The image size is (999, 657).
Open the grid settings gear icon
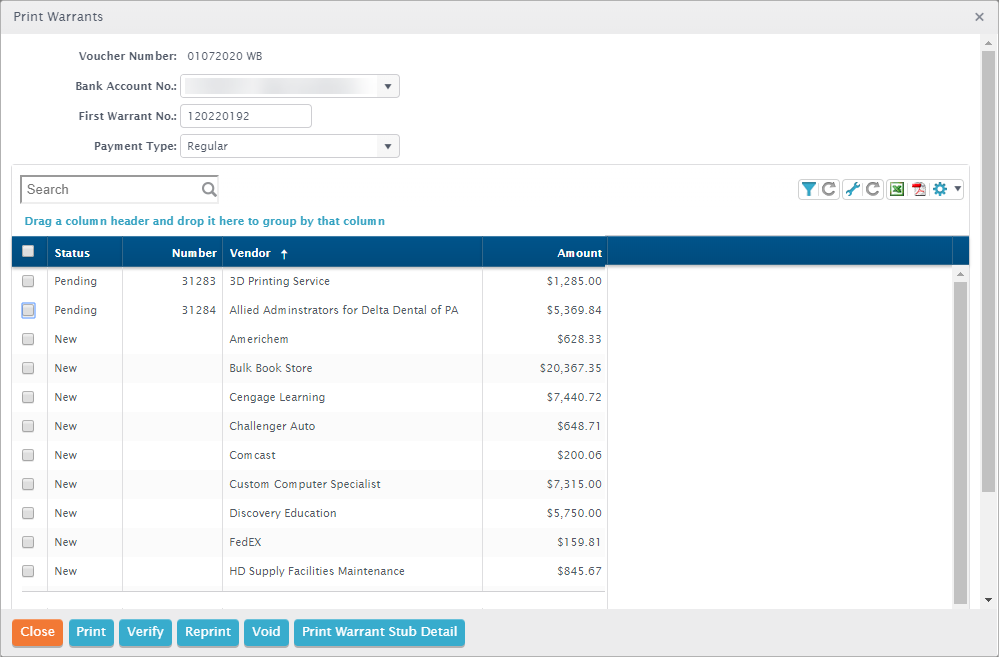click(939, 189)
